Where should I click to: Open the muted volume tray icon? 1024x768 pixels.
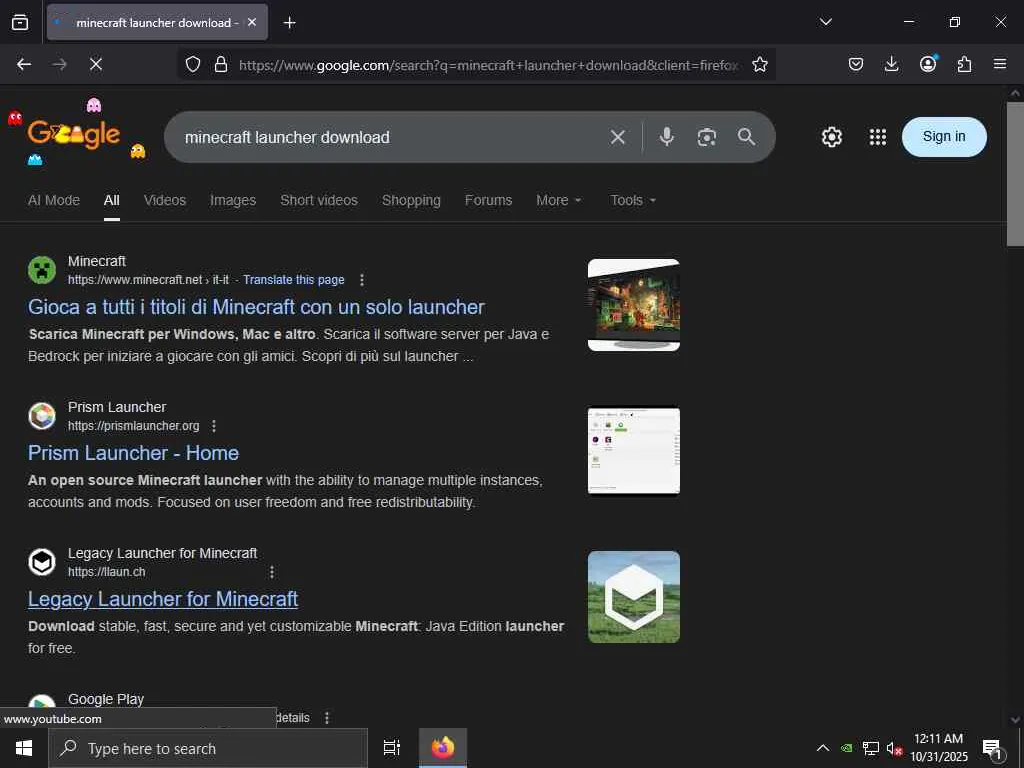pyautogui.click(x=894, y=748)
